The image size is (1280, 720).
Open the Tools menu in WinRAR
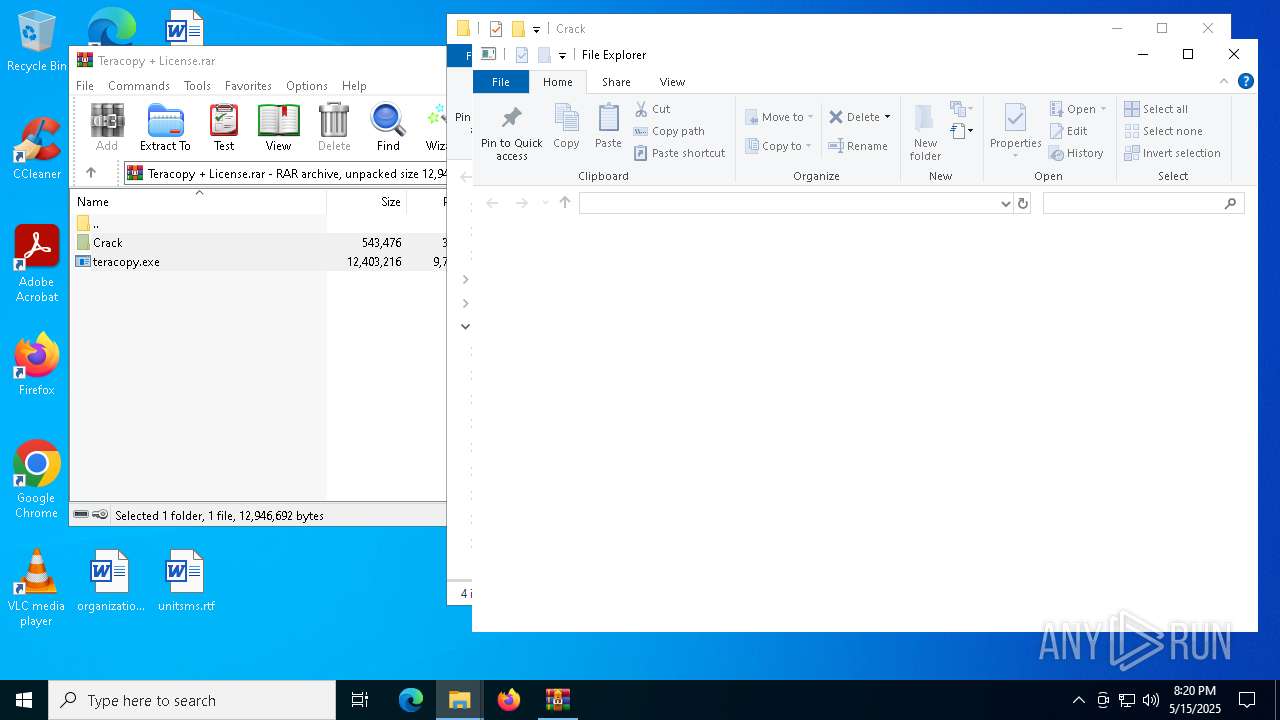197,86
